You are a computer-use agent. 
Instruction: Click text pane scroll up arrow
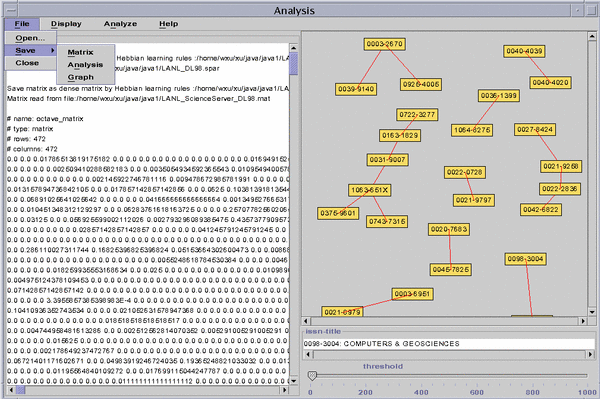pyautogui.click(x=293, y=48)
